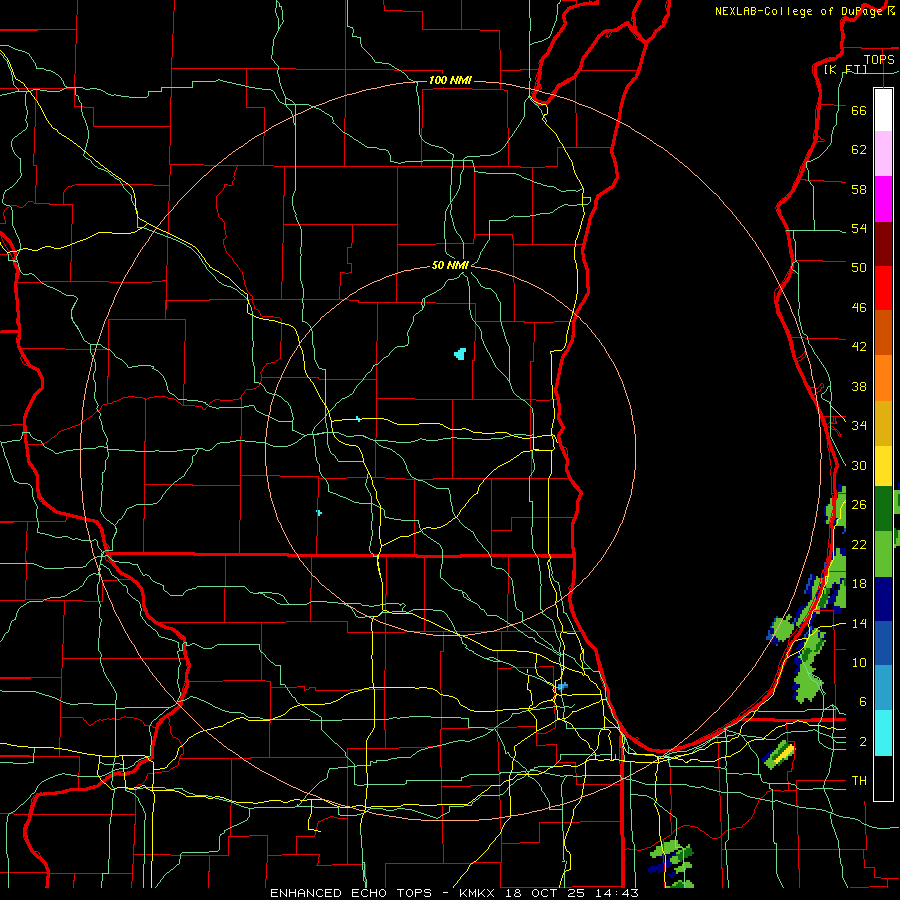Click the "KMKX" radar site identifier
Screen dimensions: 900x900
pyautogui.click(x=476, y=893)
